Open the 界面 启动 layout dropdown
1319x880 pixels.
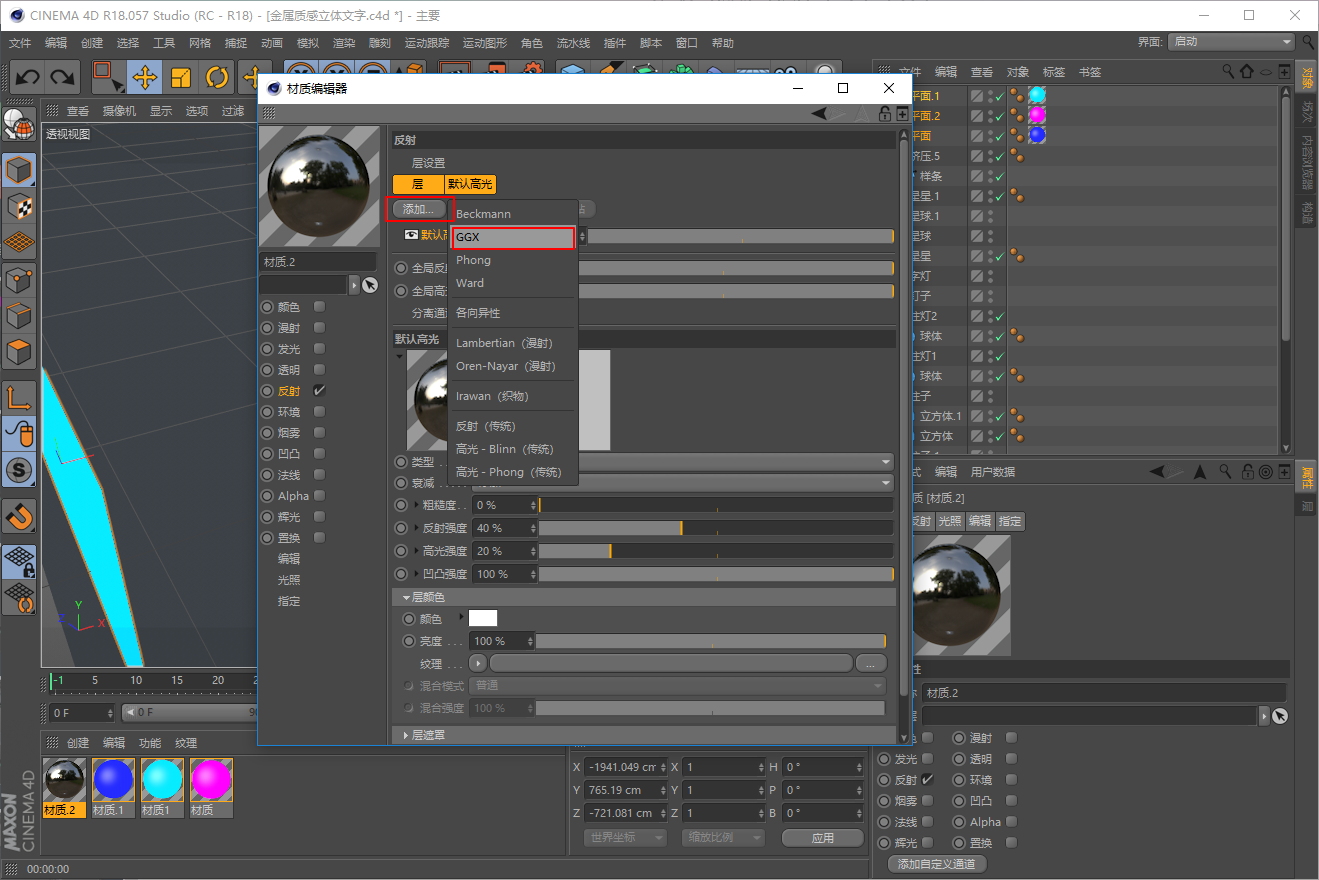click(1233, 42)
